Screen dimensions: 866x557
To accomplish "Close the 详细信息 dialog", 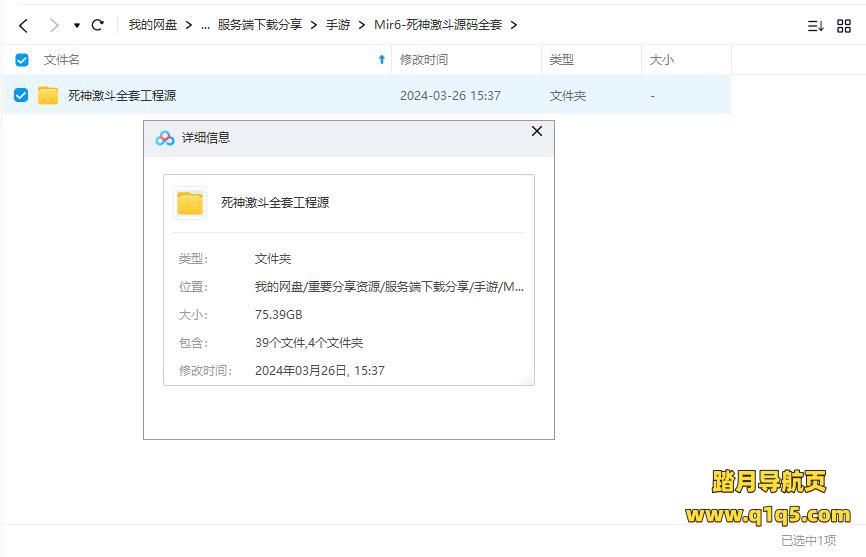I will [536, 131].
